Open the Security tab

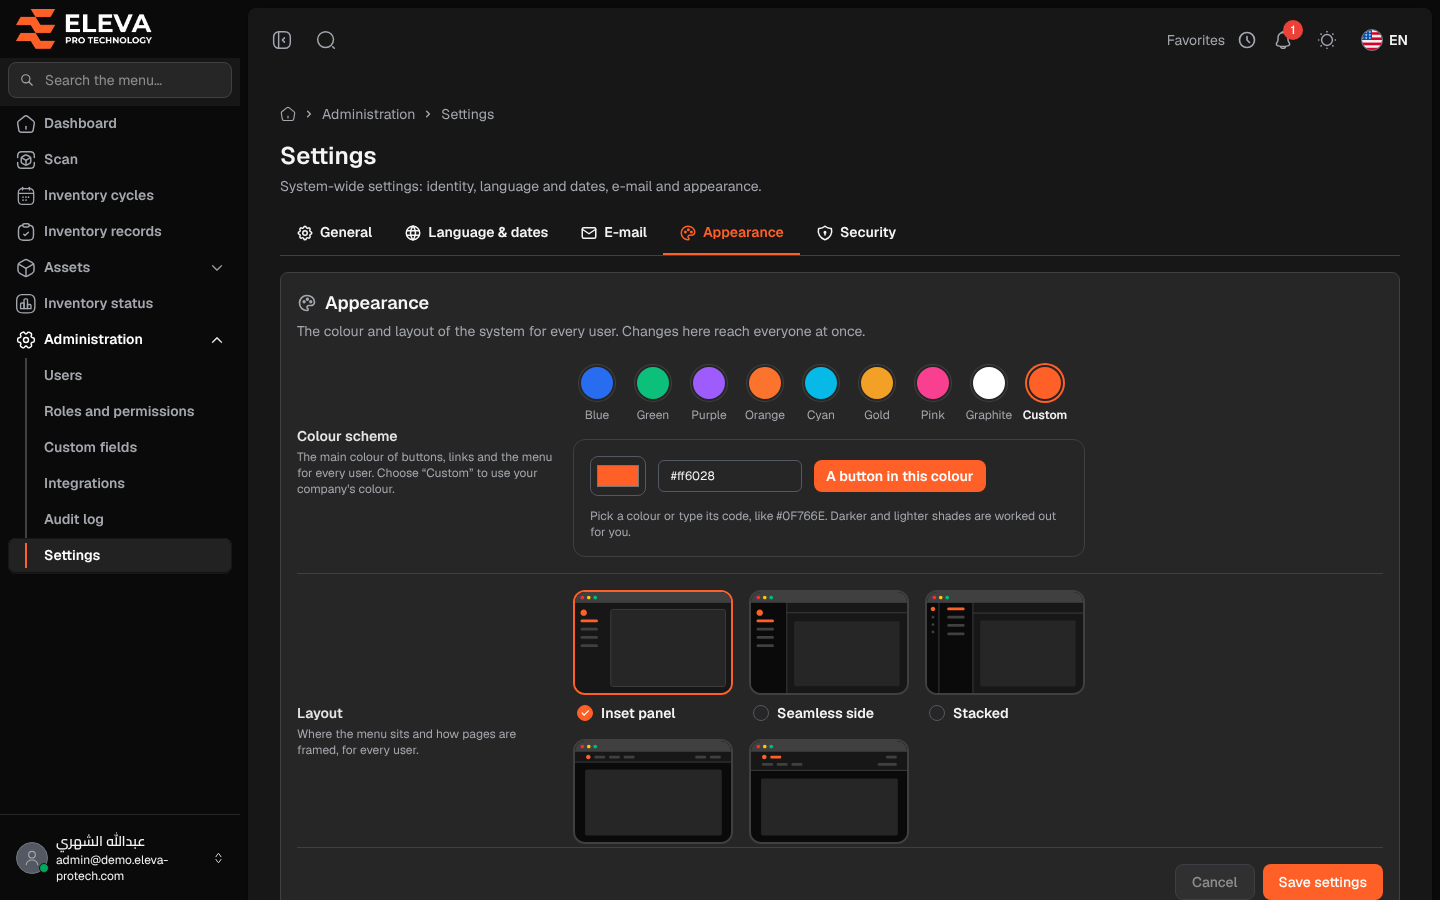pos(856,232)
